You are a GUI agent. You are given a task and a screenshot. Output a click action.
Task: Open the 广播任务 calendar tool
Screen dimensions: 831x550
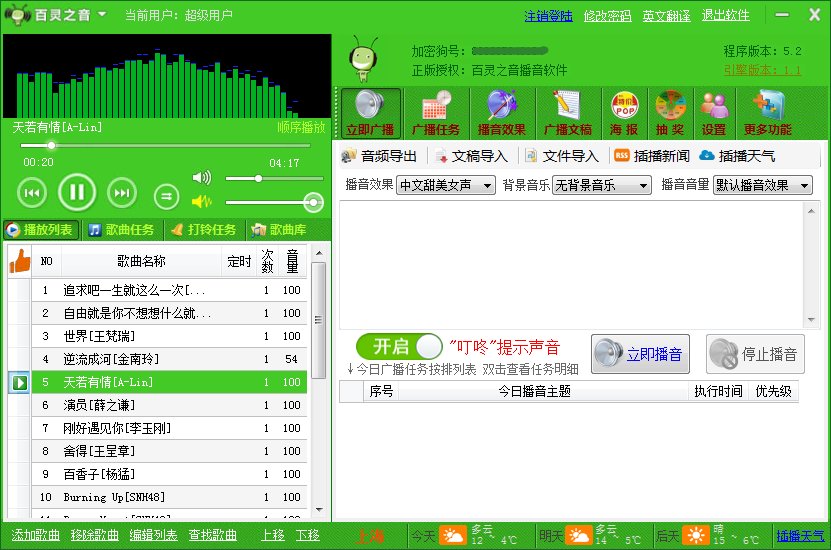(436, 113)
